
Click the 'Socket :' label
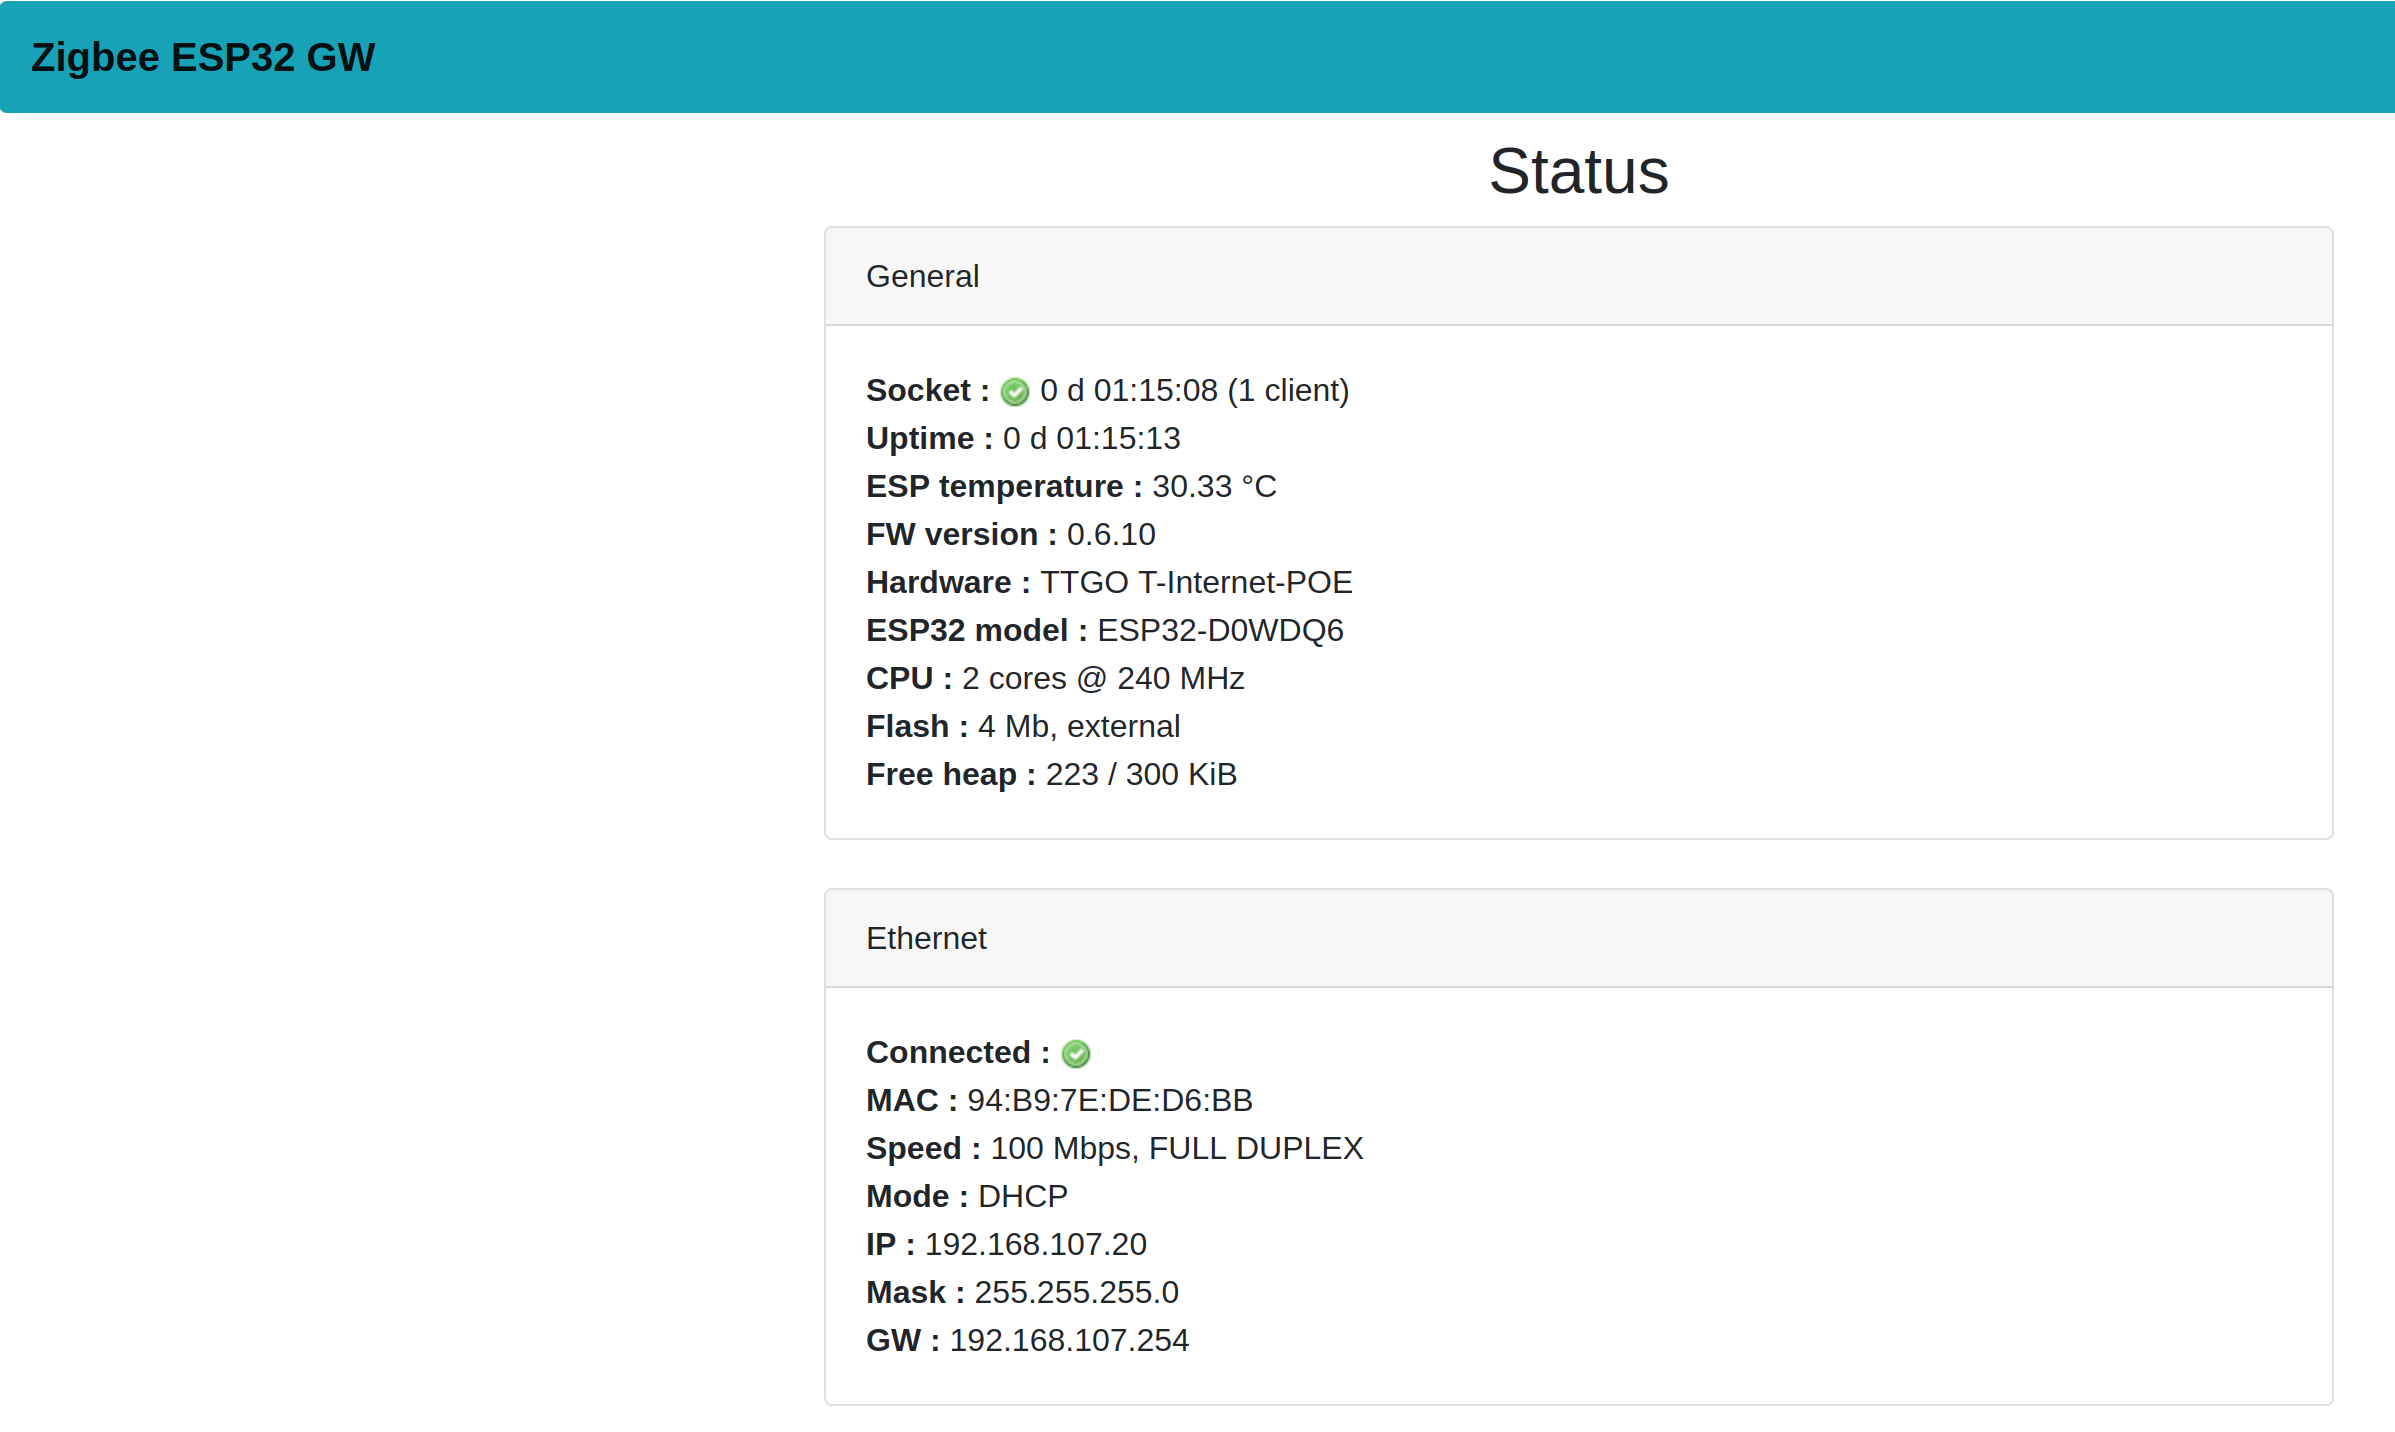tap(928, 390)
